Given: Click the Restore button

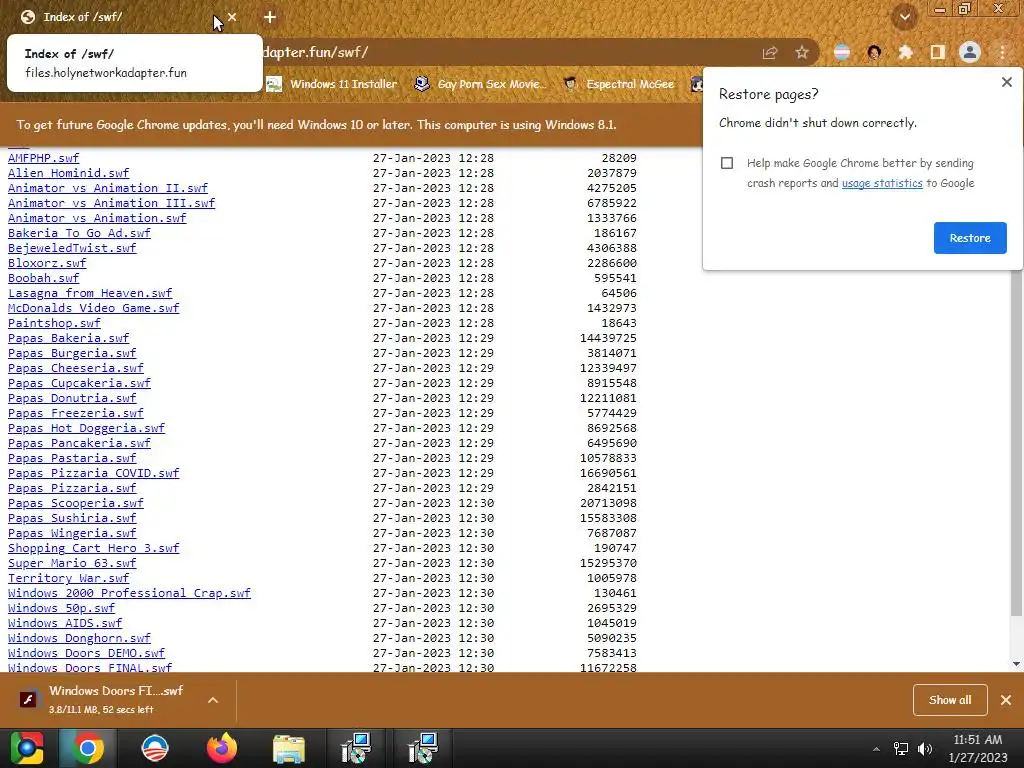Looking at the screenshot, I should coord(970,238).
